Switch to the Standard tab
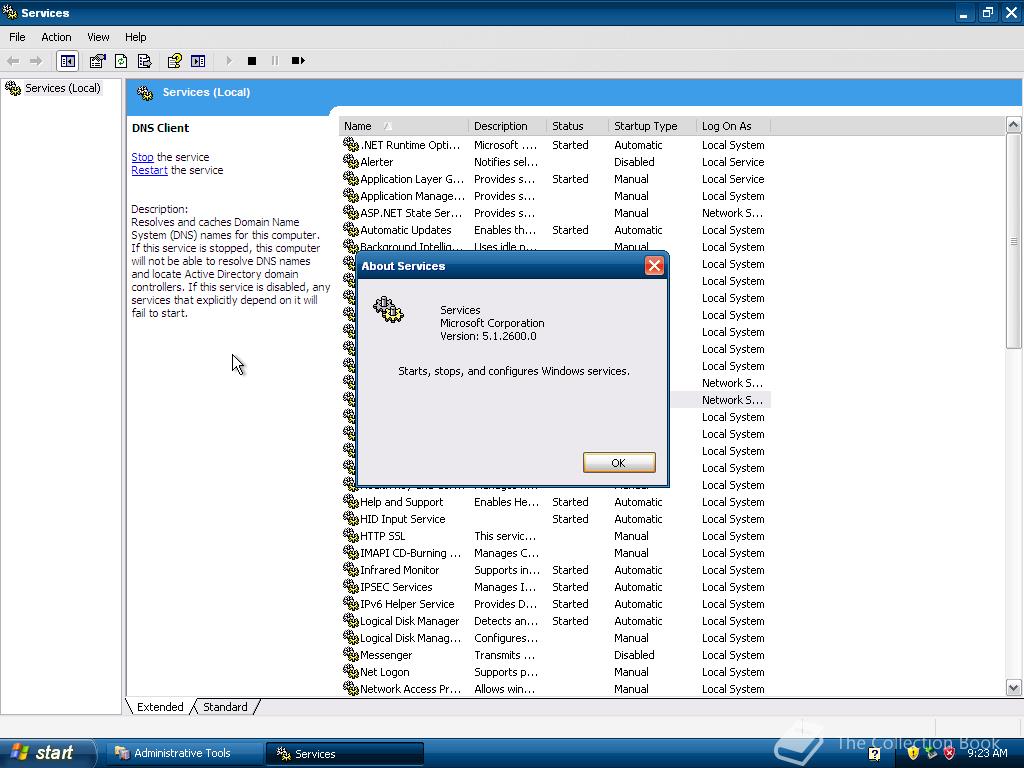This screenshot has width=1024, height=768. [225, 707]
